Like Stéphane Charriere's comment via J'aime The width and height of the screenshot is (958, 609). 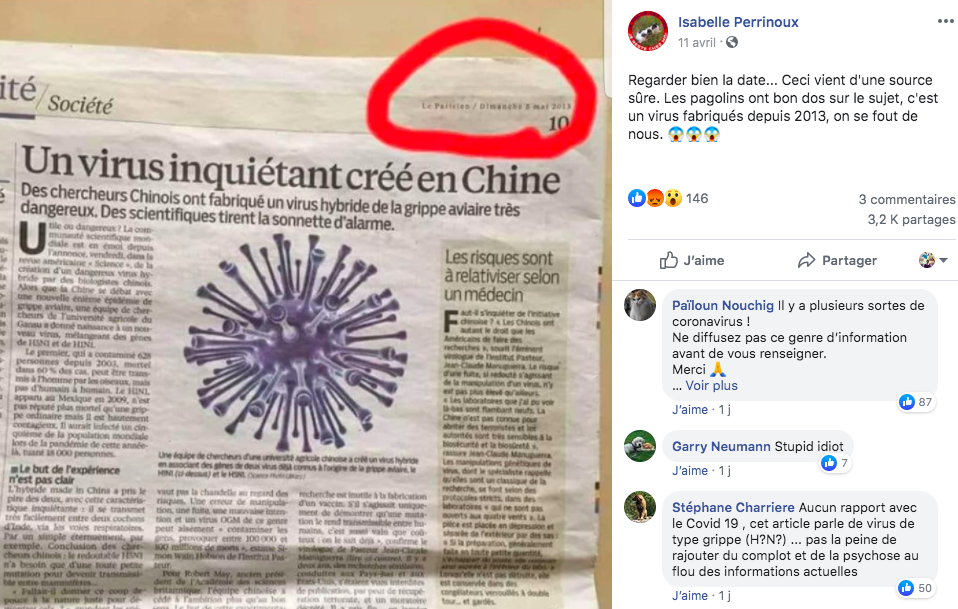690,596
